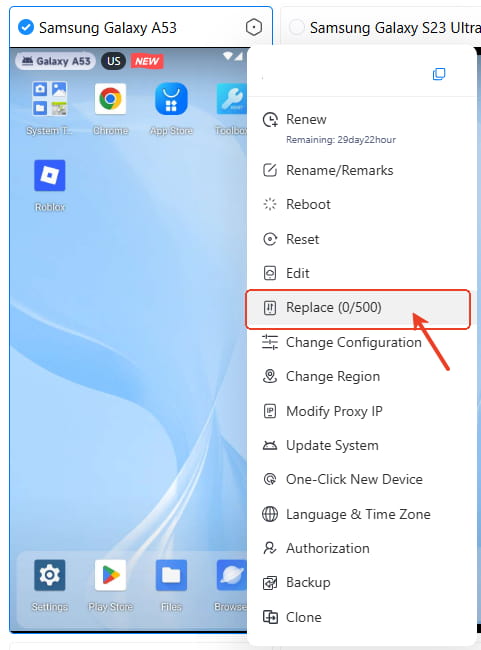481x650 pixels.
Task: Open the Chrome app on Galaxy A53
Action: coord(110,99)
